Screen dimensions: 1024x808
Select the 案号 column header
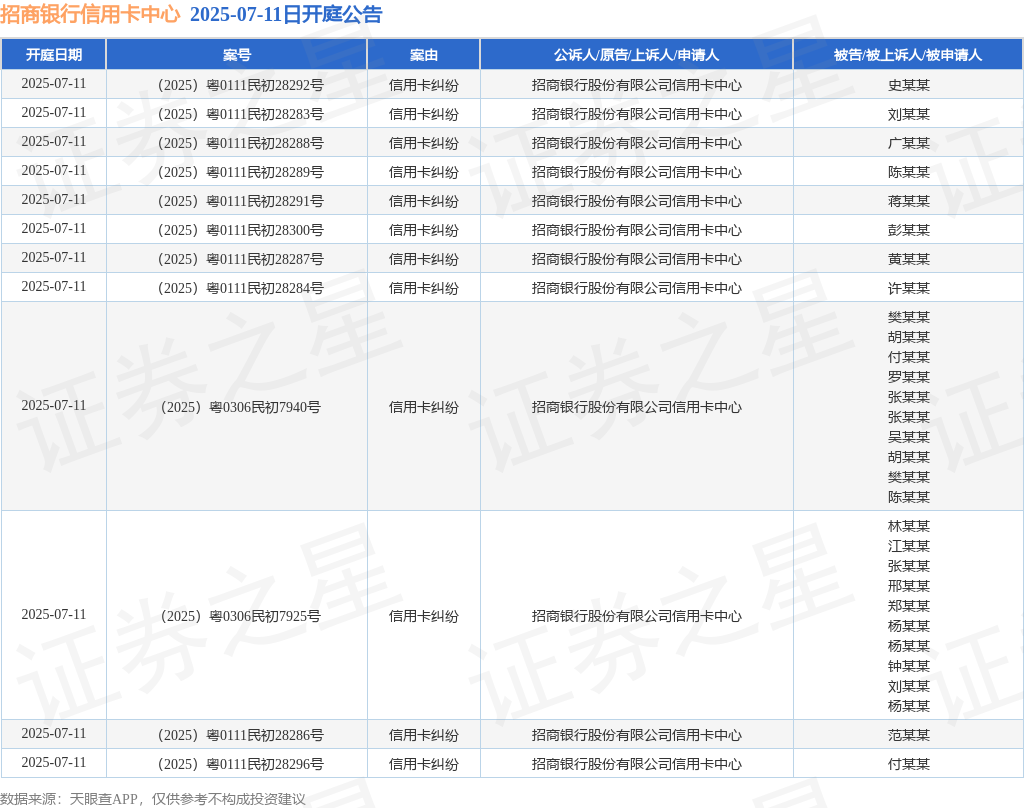tap(236, 55)
